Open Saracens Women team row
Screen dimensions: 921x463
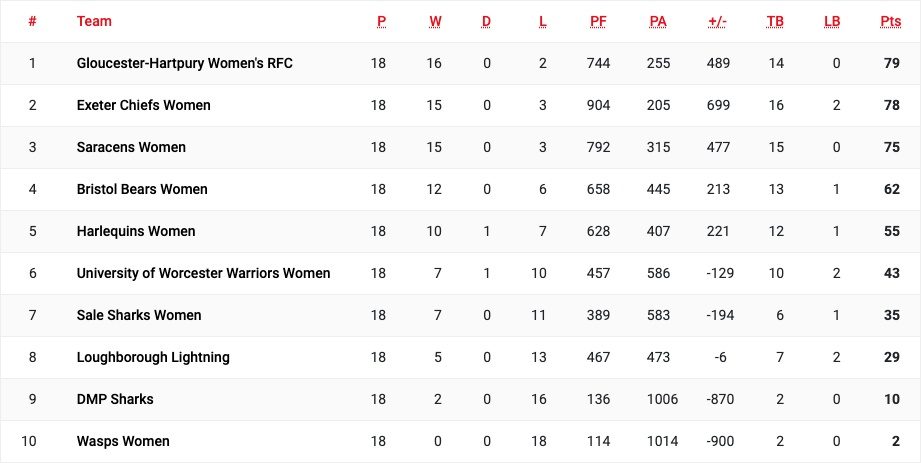[460, 147]
